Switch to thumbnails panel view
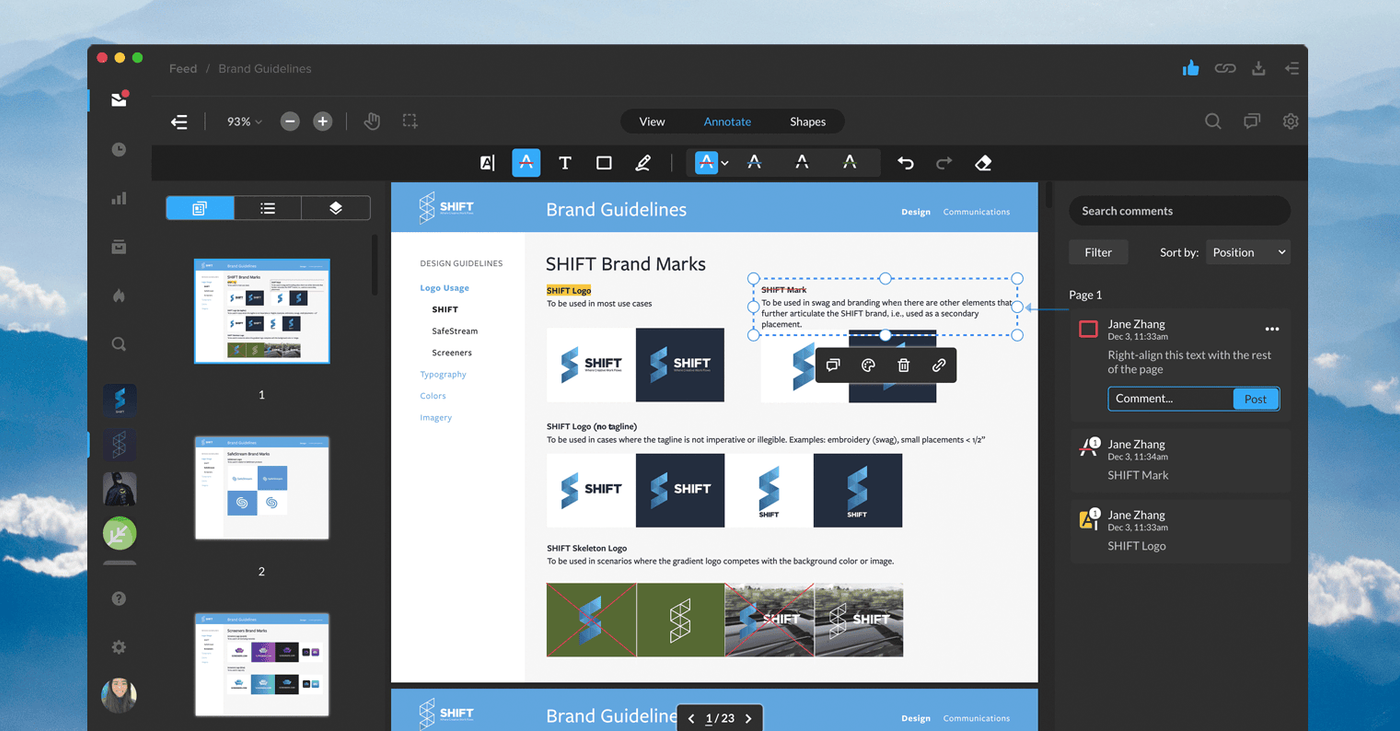The width and height of the screenshot is (1400, 731). [x=200, y=208]
